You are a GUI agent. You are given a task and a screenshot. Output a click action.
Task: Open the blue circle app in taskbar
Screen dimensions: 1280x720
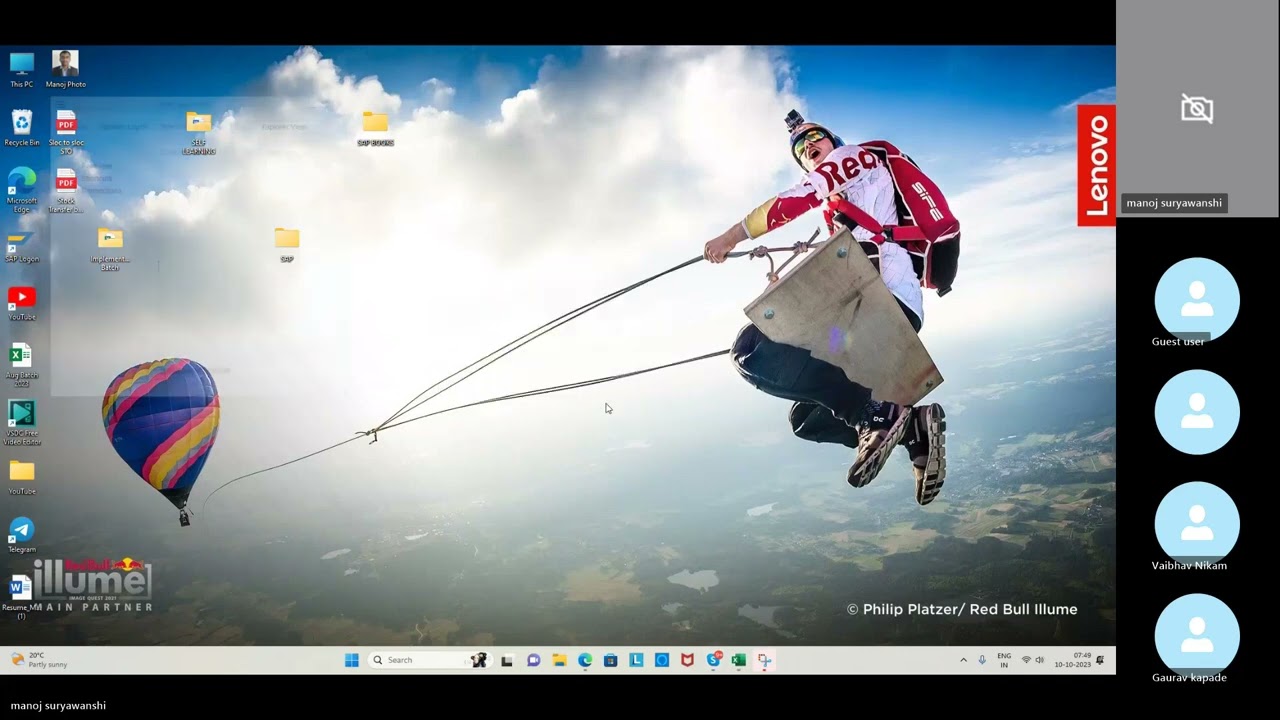click(x=661, y=660)
